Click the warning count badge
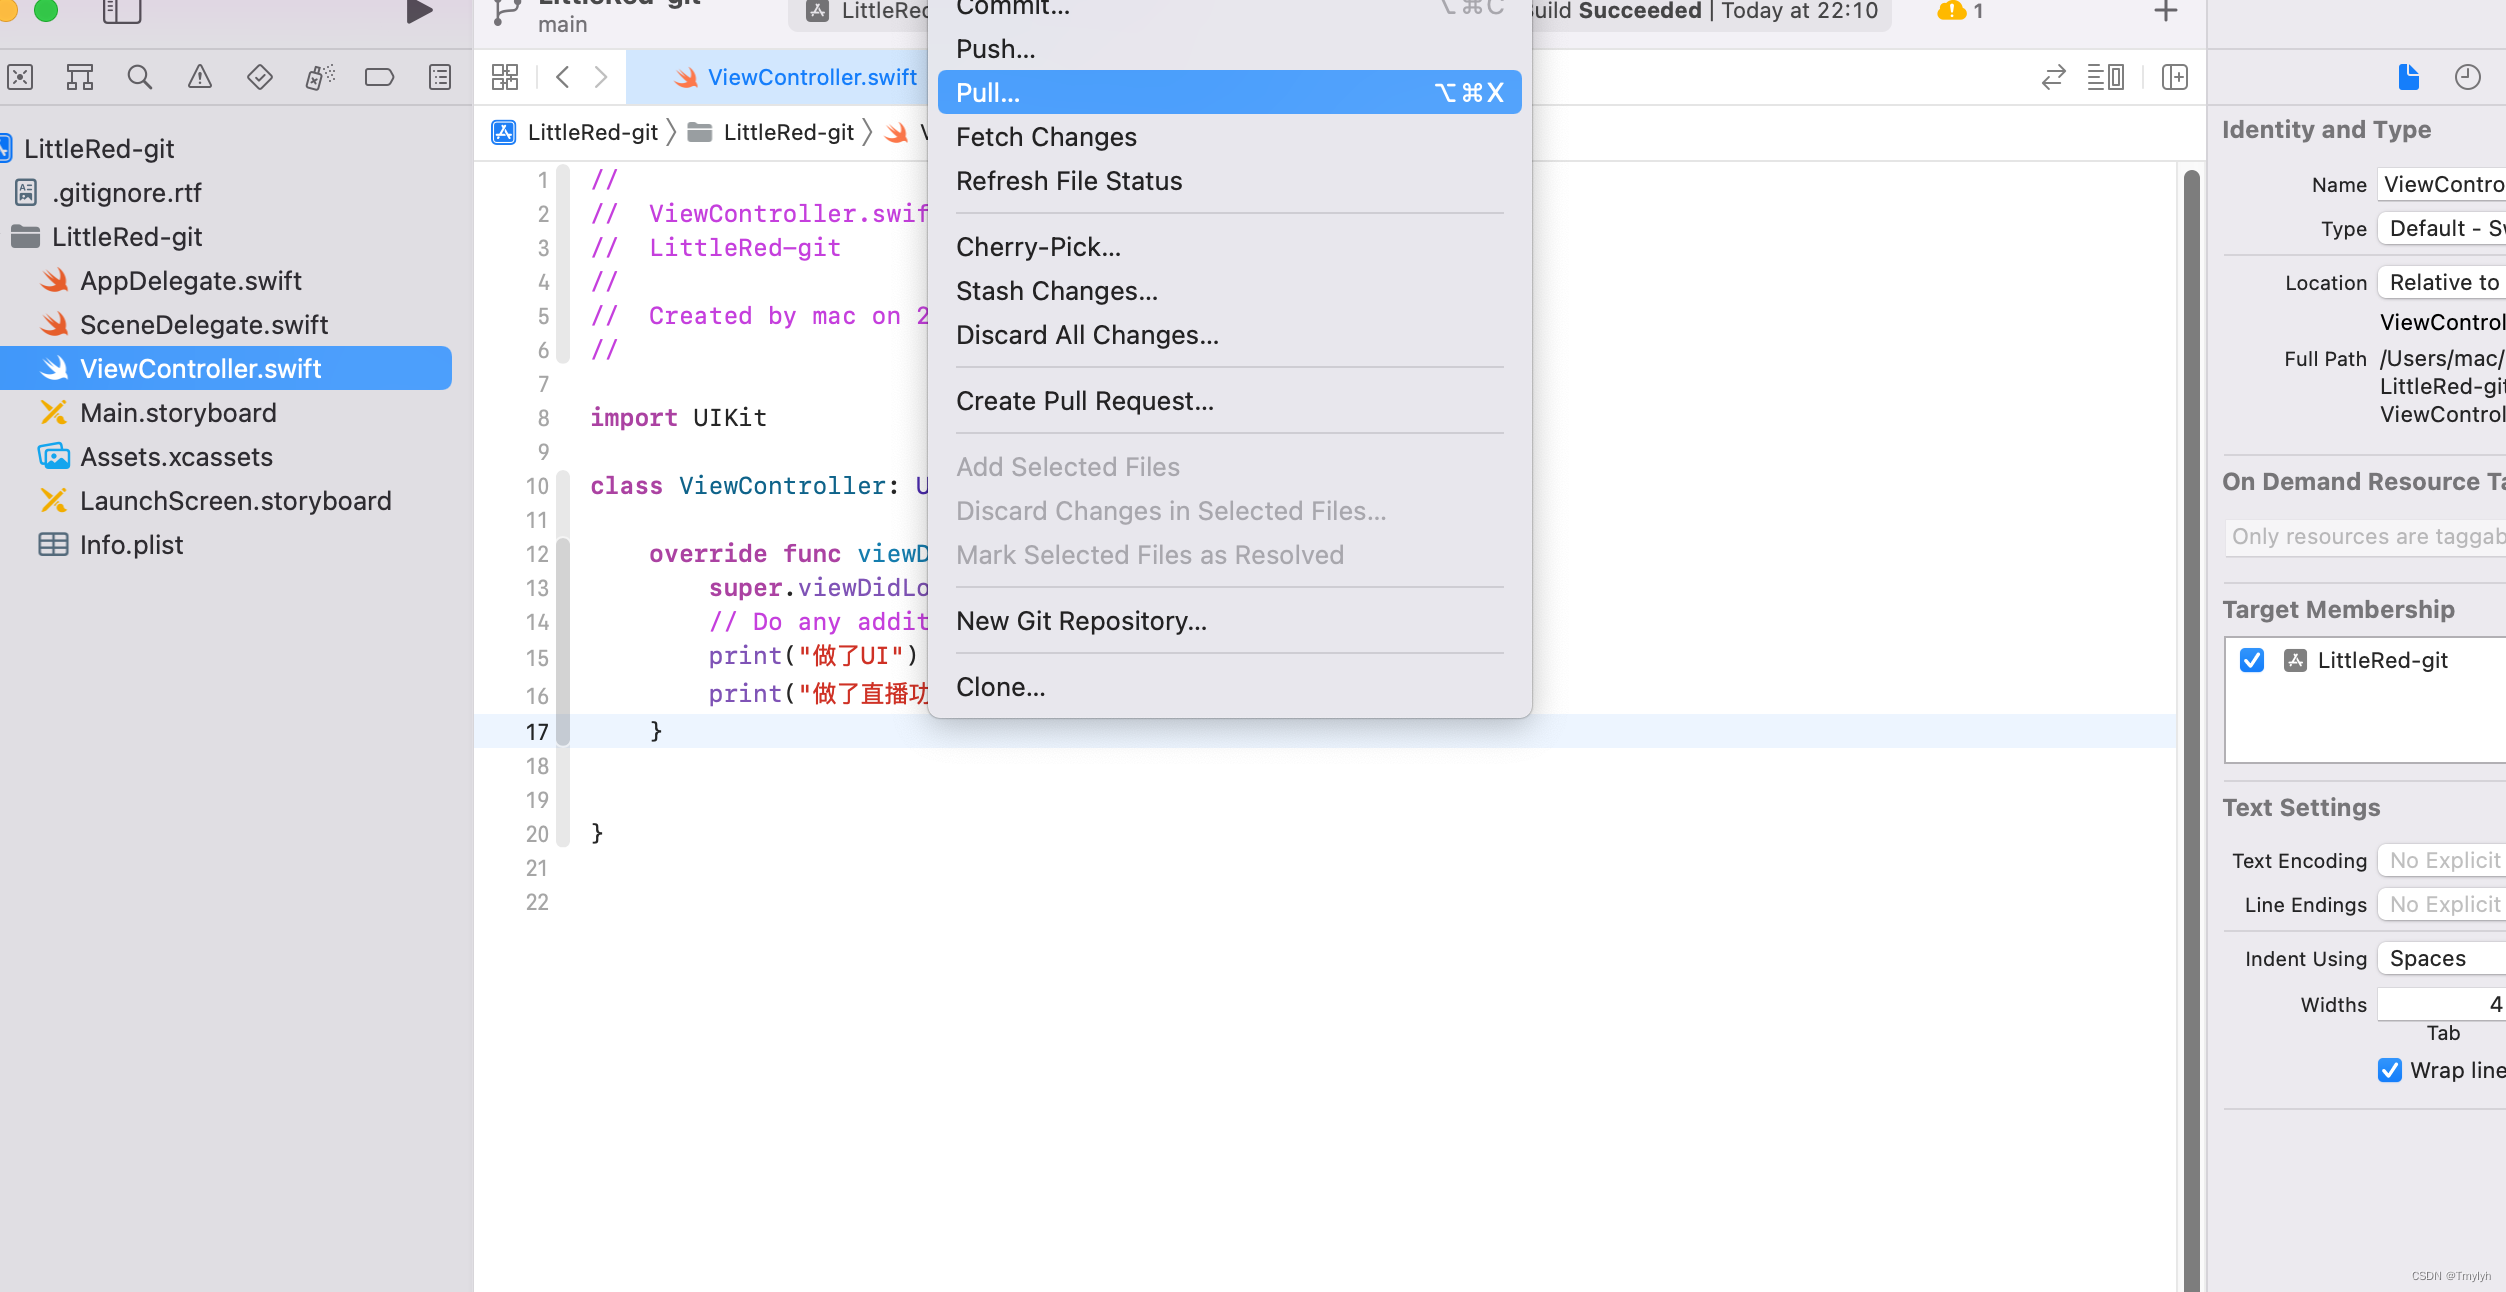Image resolution: width=2506 pixels, height=1292 pixels. (x=1960, y=12)
